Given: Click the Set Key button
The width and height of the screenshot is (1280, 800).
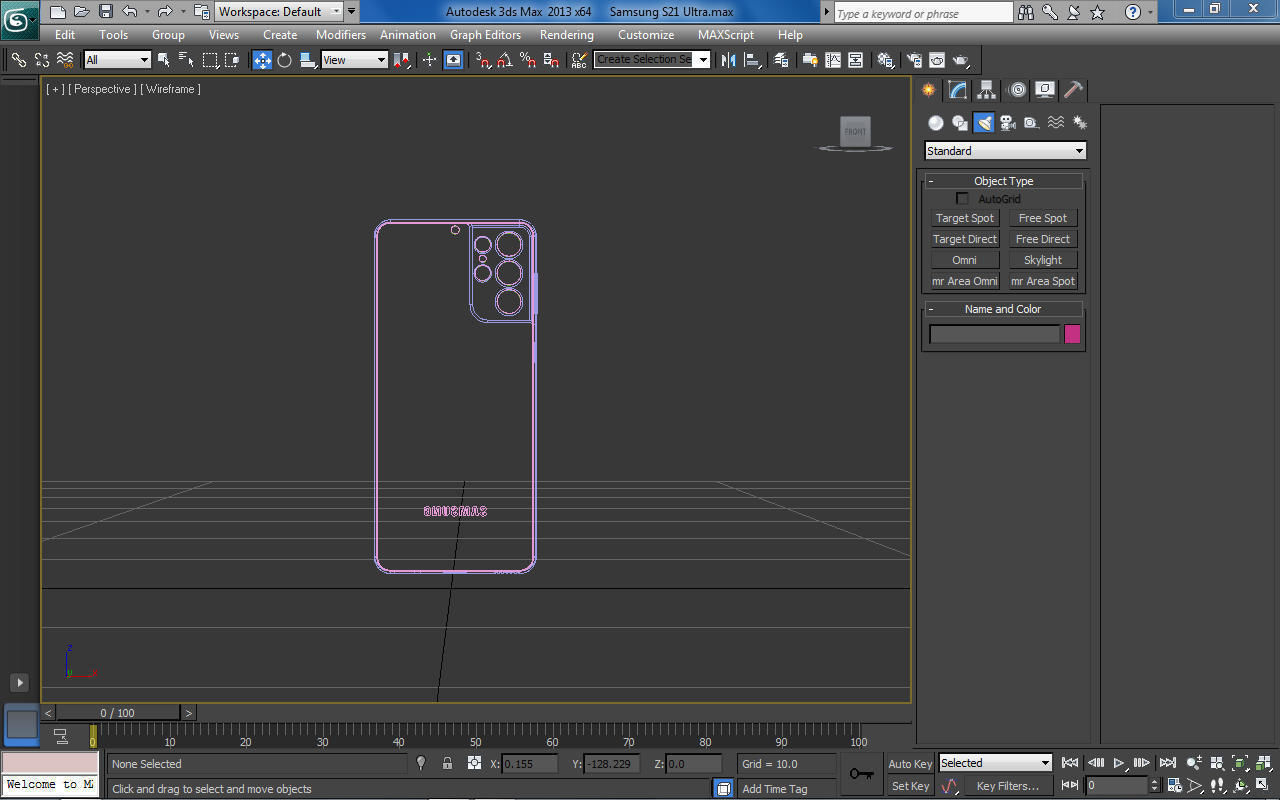Looking at the screenshot, I should (910, 786).
